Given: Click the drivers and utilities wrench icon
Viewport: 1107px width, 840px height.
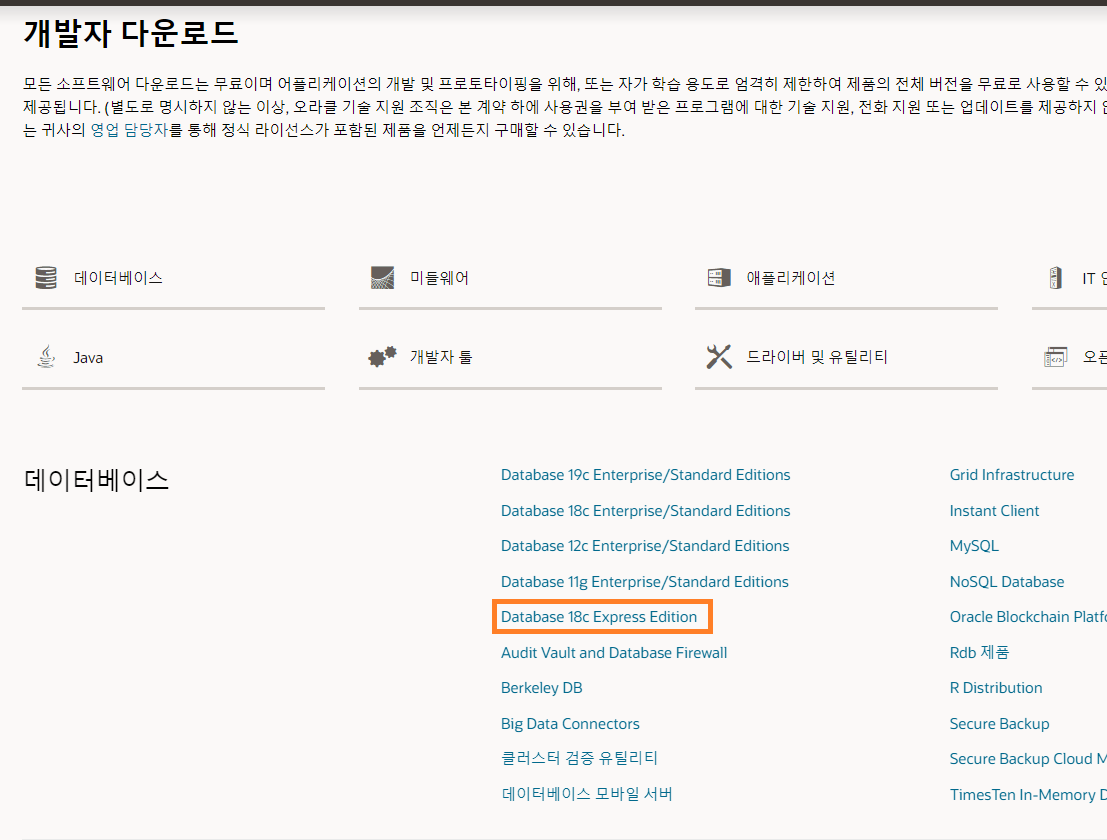Looking at the screenshot, I should click(x=719, y=357).
